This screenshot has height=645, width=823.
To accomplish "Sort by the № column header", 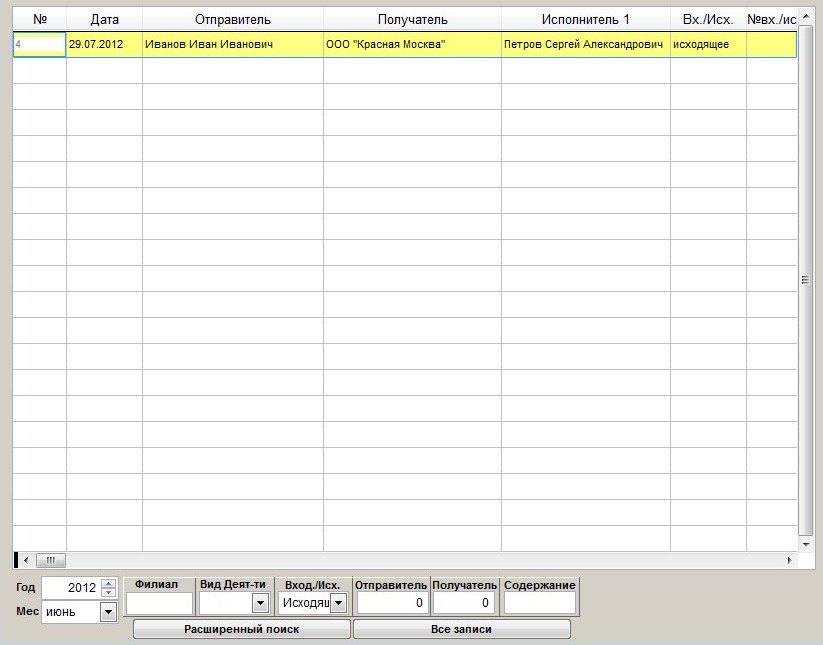I will [x=40, y=19].
